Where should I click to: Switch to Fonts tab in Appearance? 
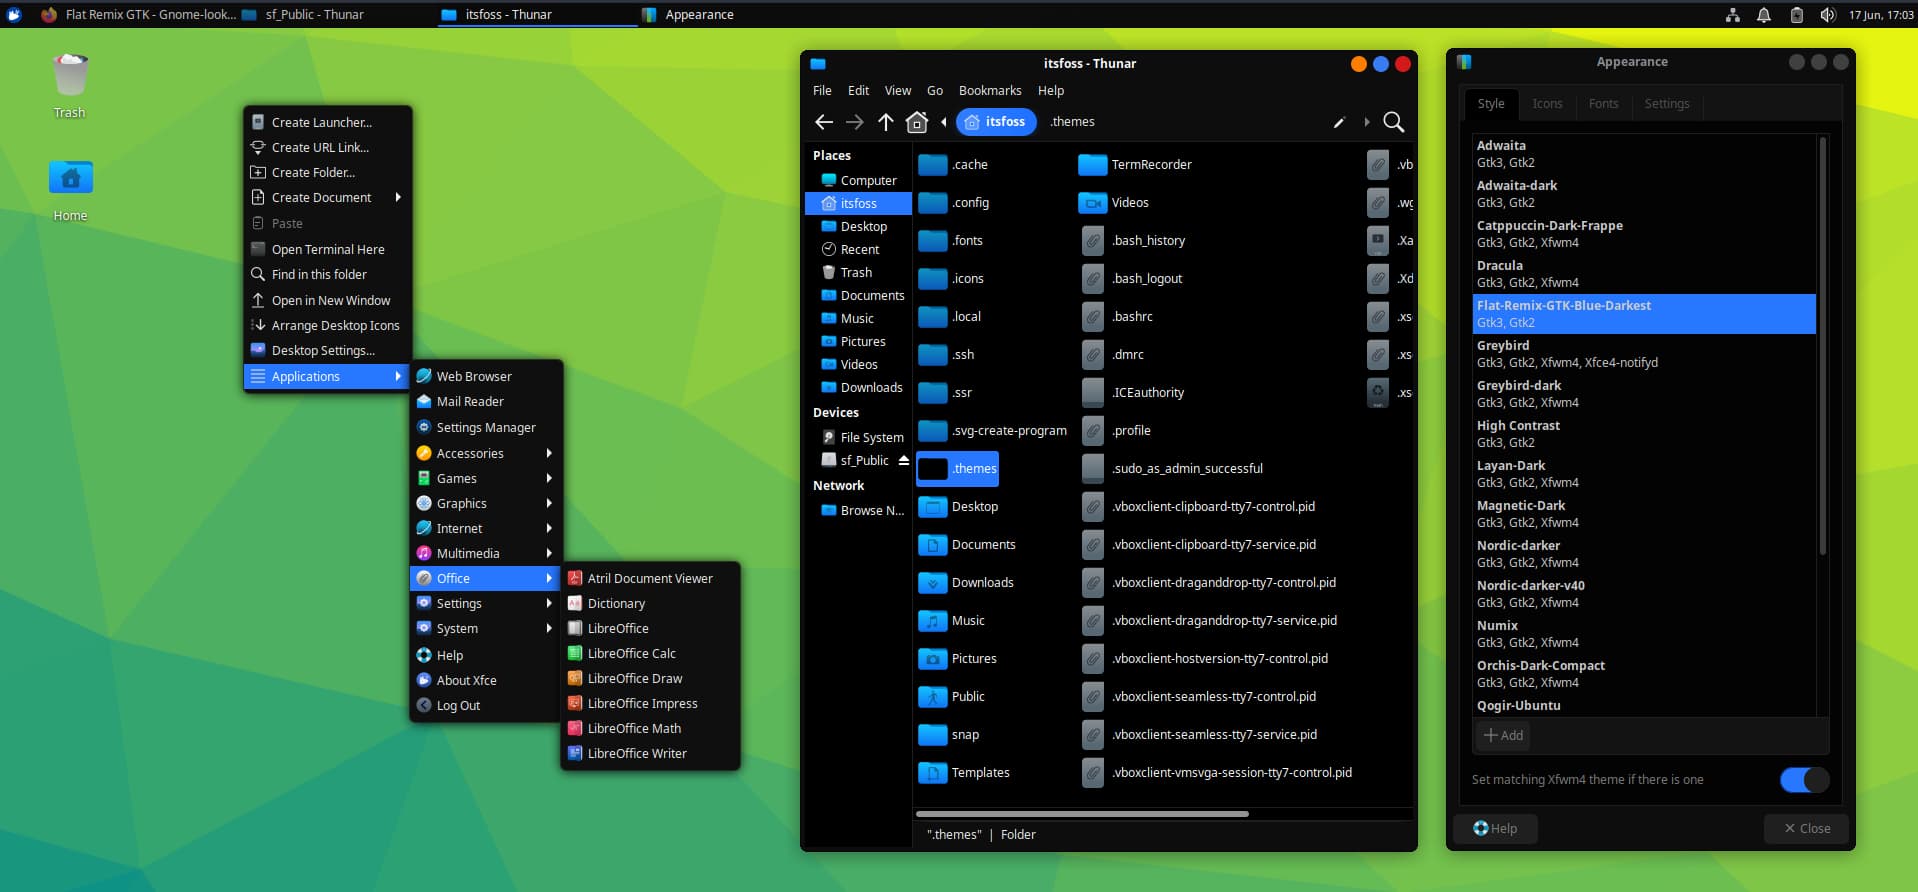[1603, 104]
